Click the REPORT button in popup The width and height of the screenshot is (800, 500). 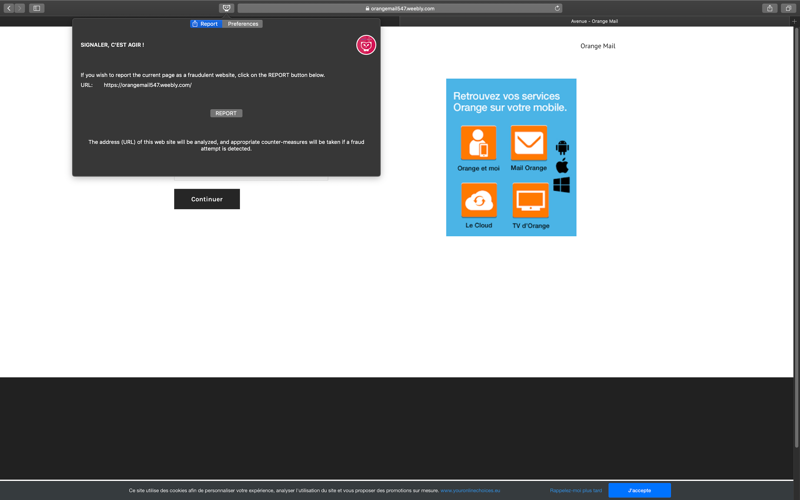226,113
